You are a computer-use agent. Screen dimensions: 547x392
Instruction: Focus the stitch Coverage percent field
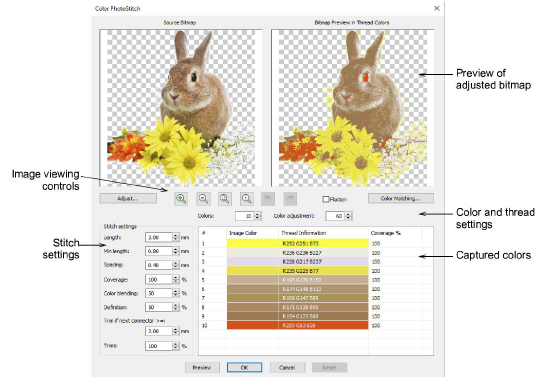159,279
